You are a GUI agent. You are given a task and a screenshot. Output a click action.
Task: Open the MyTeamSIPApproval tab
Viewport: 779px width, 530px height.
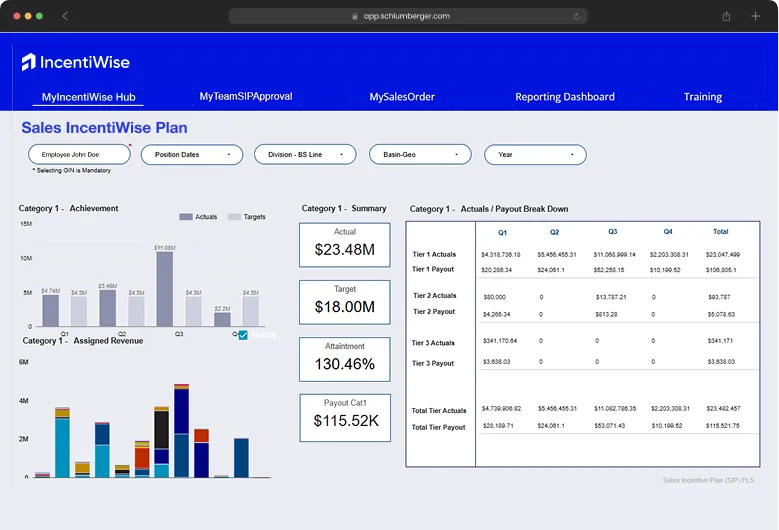(x=246, y=96)
